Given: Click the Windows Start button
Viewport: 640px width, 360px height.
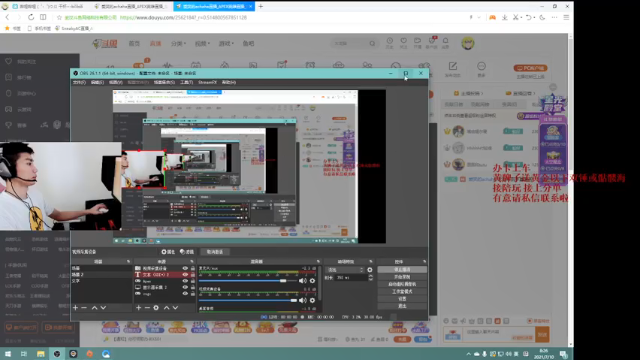Looking at the screenshot, I should pyautogui.click(x=8, y=354).
